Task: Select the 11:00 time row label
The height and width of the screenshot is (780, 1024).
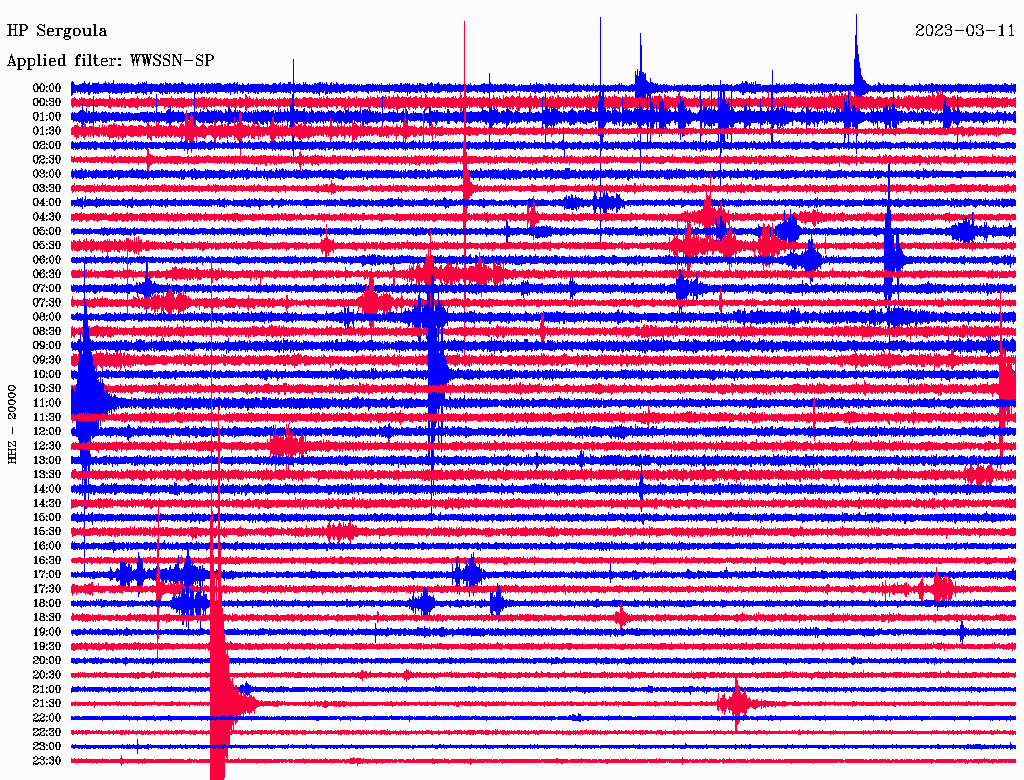Action: coord(47,403)
